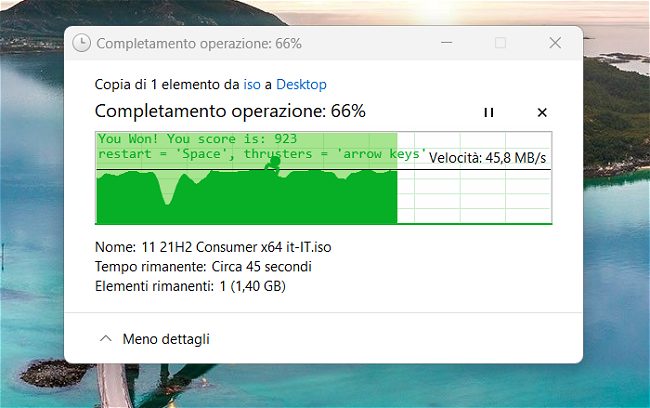Open the 'iso' source folder link
This screenshot has width=650, height=408.
(x=252, y=85)
